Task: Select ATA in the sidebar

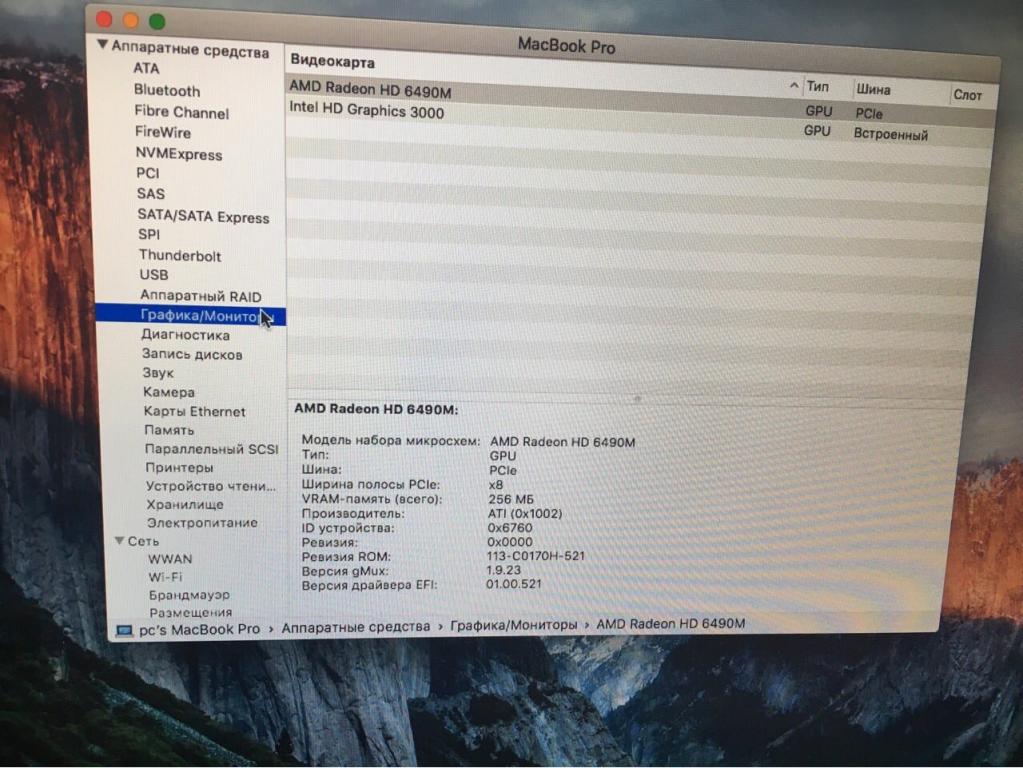Action: pyautogui.click(x=146, y=68)
